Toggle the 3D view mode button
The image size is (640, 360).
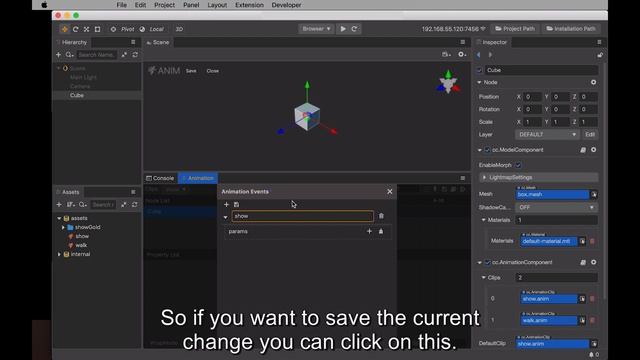pyautogui.click(x=179, y=29)
